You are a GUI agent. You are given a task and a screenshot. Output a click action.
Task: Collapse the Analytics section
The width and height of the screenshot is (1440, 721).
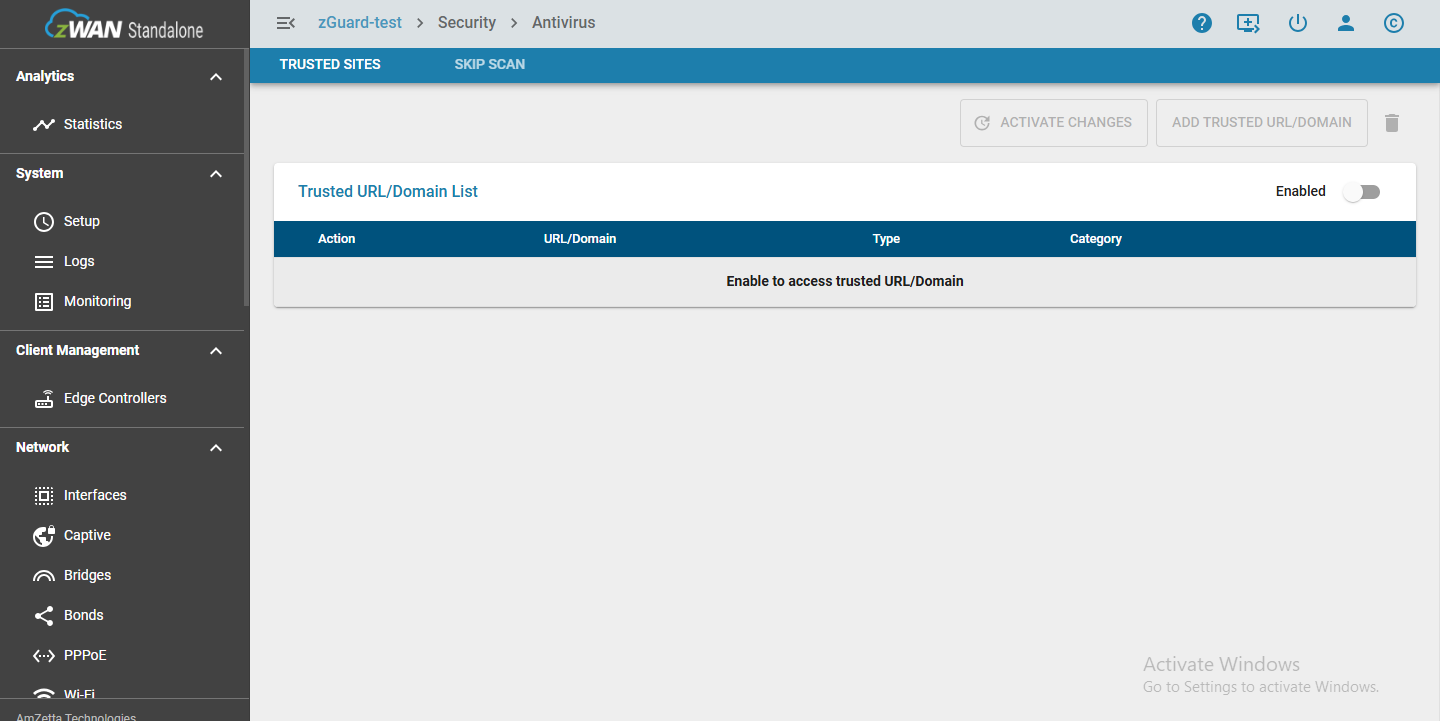215,76
